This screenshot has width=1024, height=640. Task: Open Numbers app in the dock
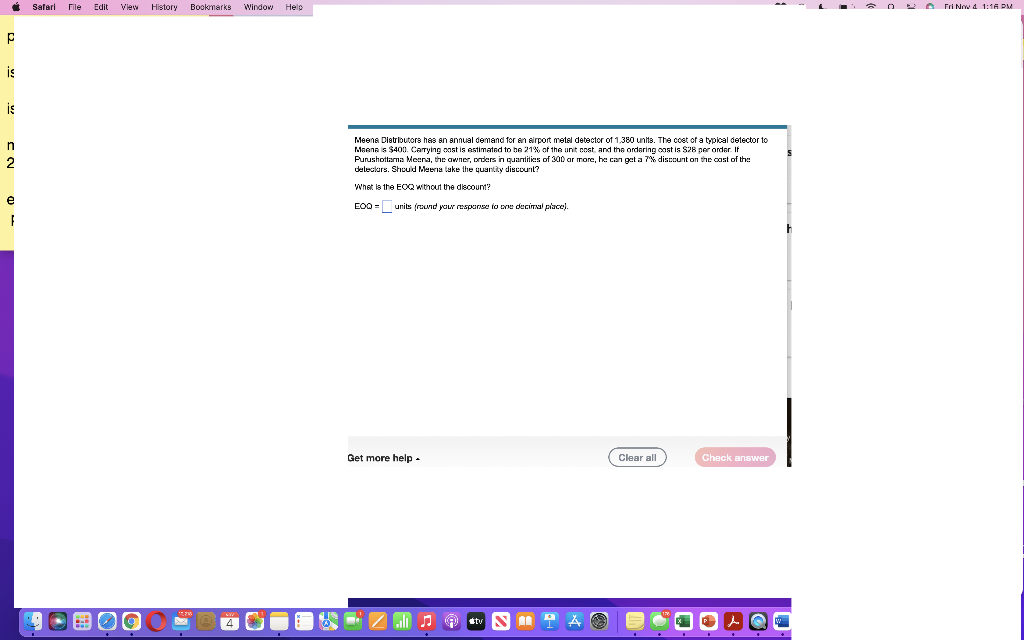pos(402,621)
